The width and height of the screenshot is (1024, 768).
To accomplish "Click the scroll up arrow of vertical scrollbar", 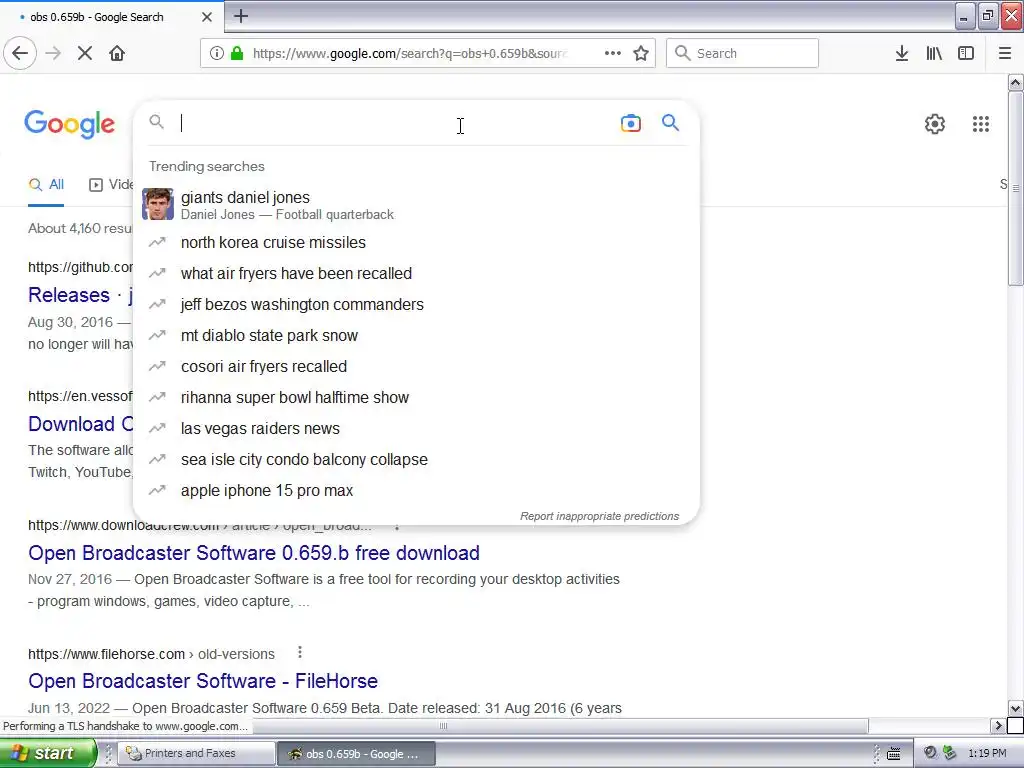I will point(1016,82).
